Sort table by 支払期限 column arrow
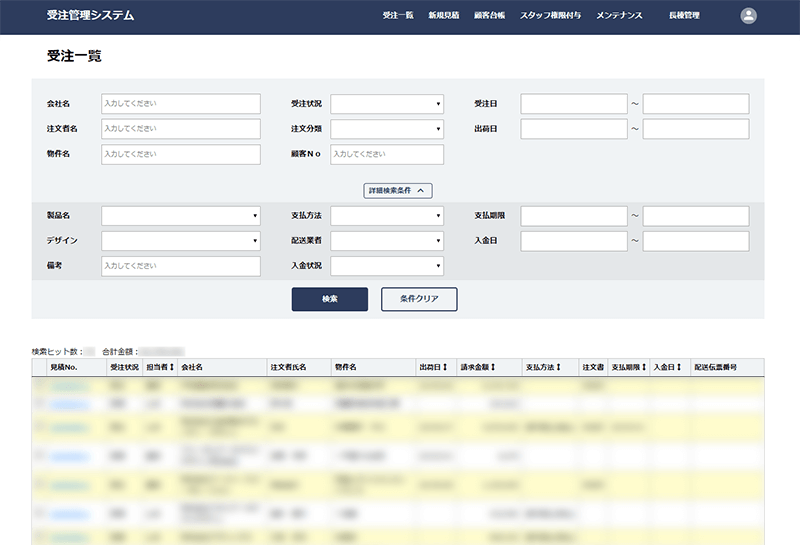Viewport: 800px width, 545px height. click(x=643, y=368)
